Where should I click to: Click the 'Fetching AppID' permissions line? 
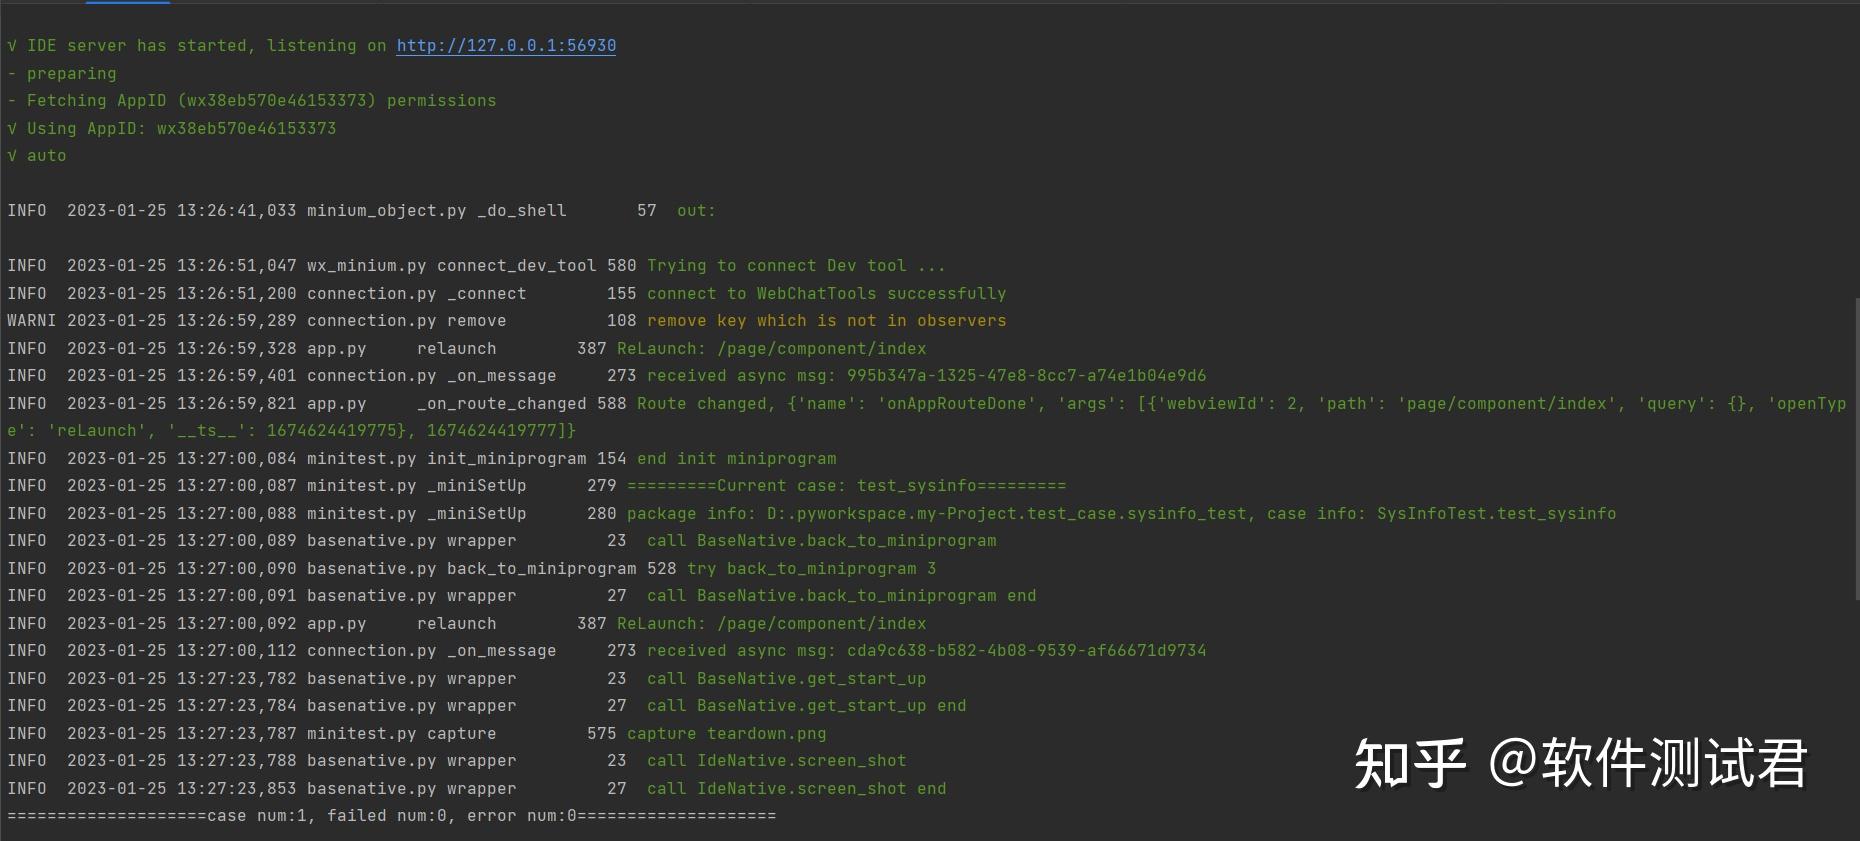251,101
